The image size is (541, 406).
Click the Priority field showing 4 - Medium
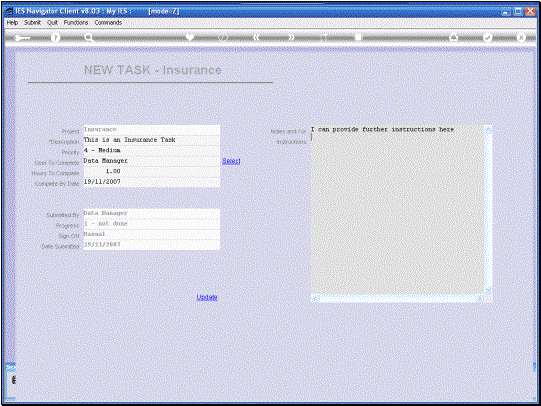[151, 150]
